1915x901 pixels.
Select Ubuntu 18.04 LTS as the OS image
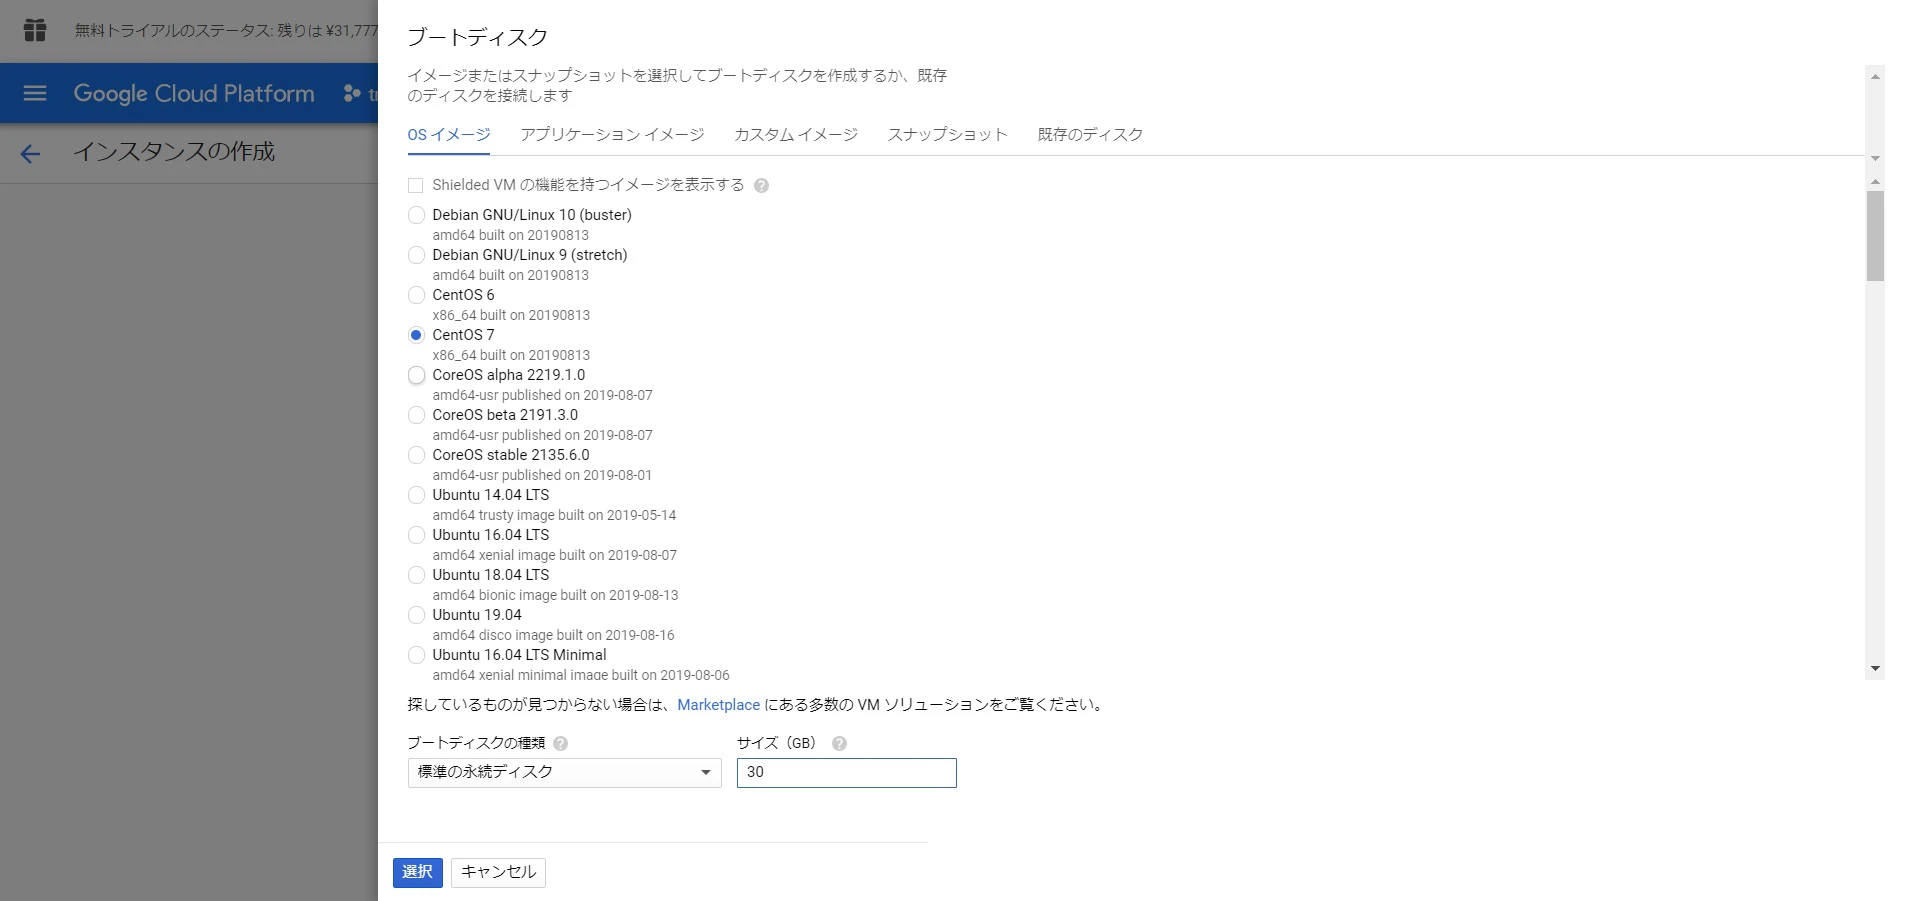tap(416, 575)
